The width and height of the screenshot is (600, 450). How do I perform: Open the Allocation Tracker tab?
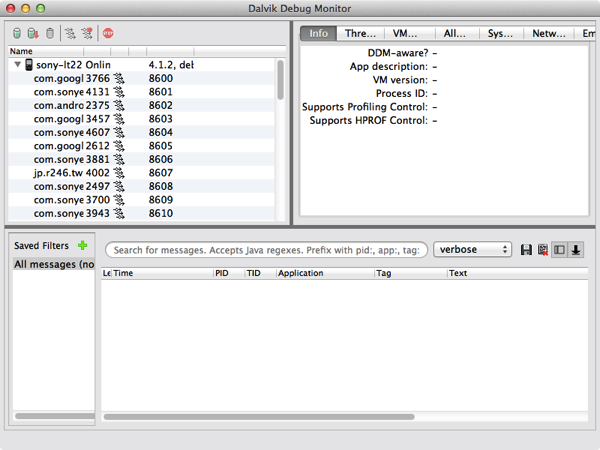coord(455,33)
